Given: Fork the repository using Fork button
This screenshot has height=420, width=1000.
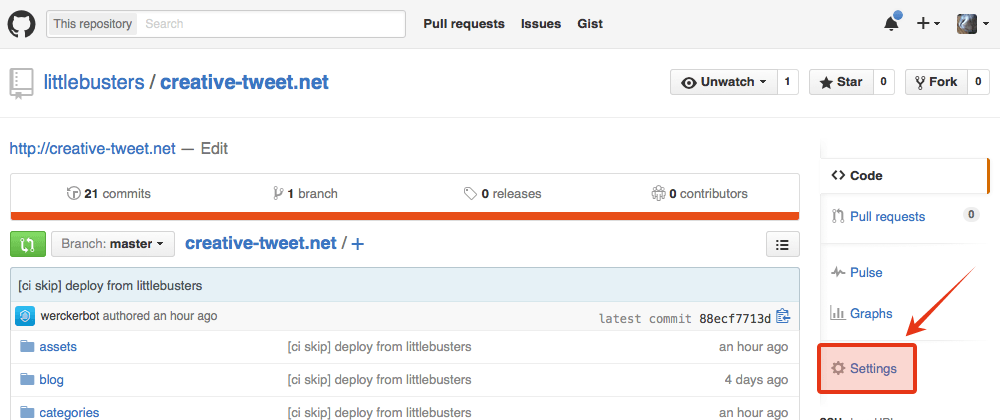Looking at the screenshot, I should click(x=934, y=82).
